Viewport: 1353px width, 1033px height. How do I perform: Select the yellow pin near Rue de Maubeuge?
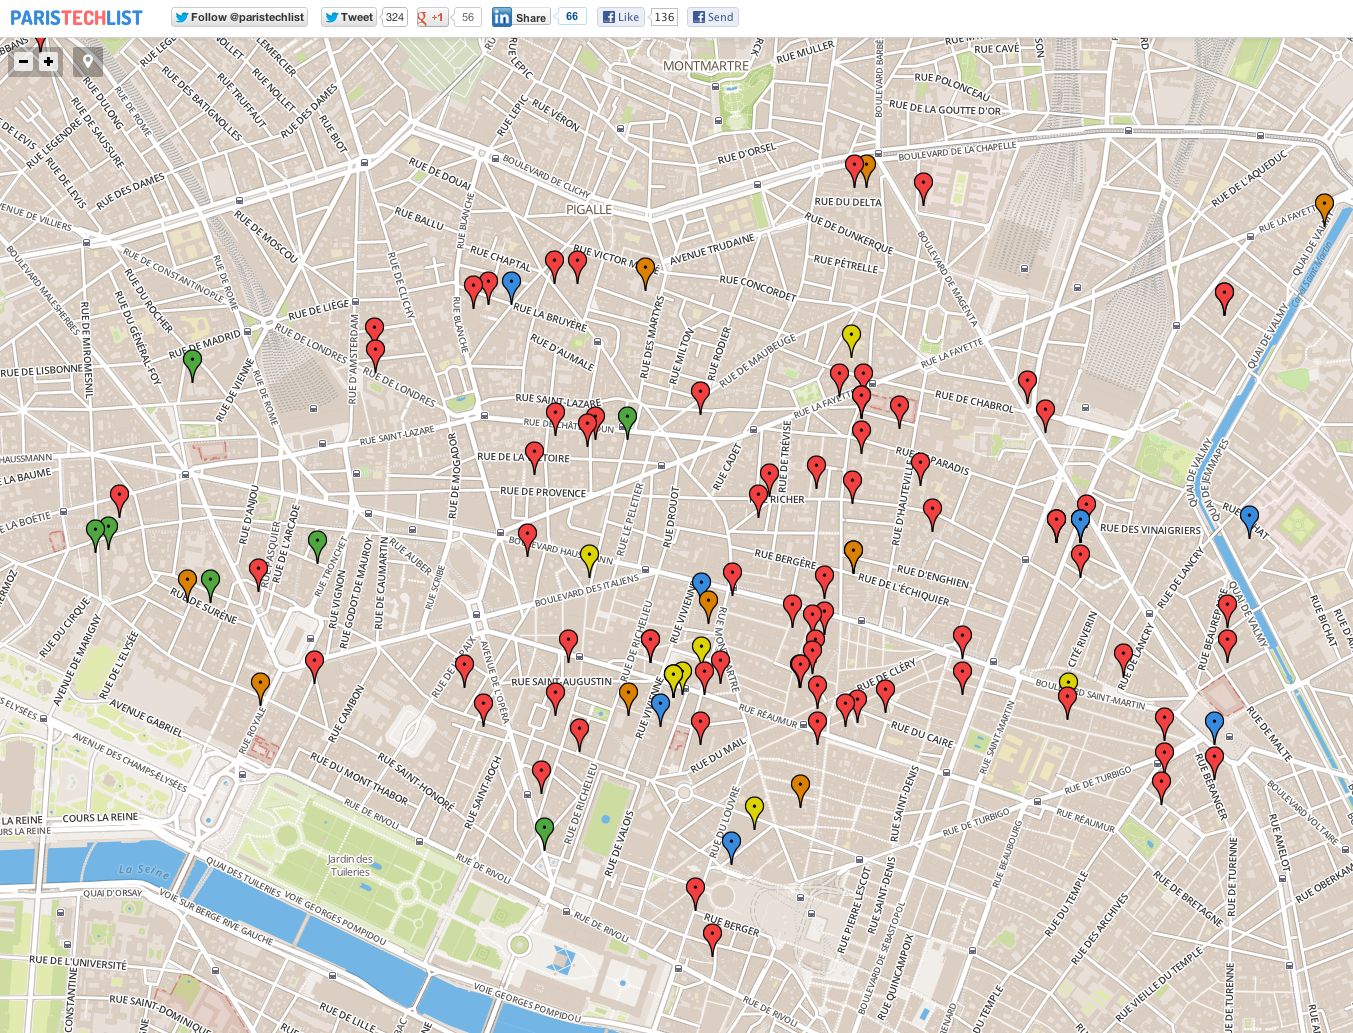point(851,340)
